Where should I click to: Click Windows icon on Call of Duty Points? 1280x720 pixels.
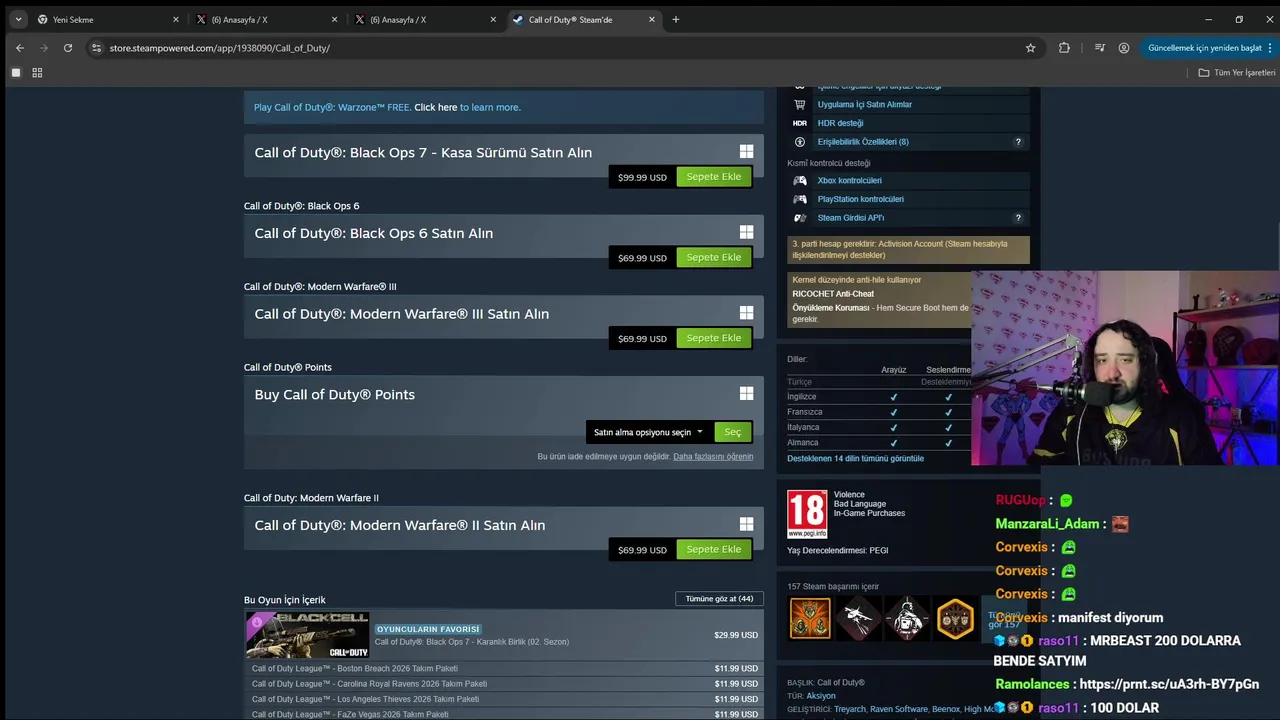point(746,394)
